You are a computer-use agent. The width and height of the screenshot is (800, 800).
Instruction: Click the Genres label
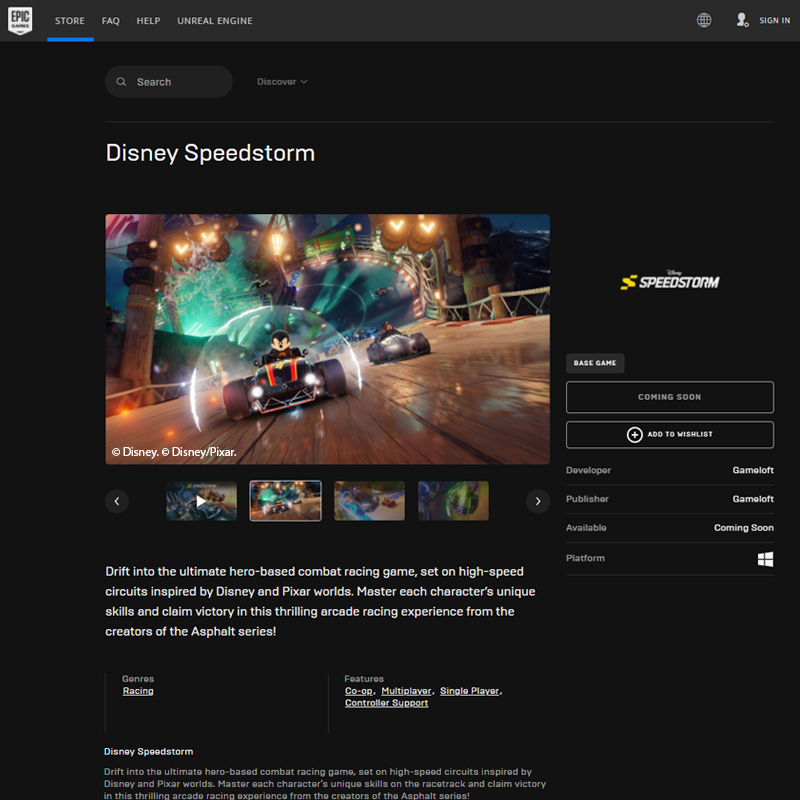click(x=138, y=679)
